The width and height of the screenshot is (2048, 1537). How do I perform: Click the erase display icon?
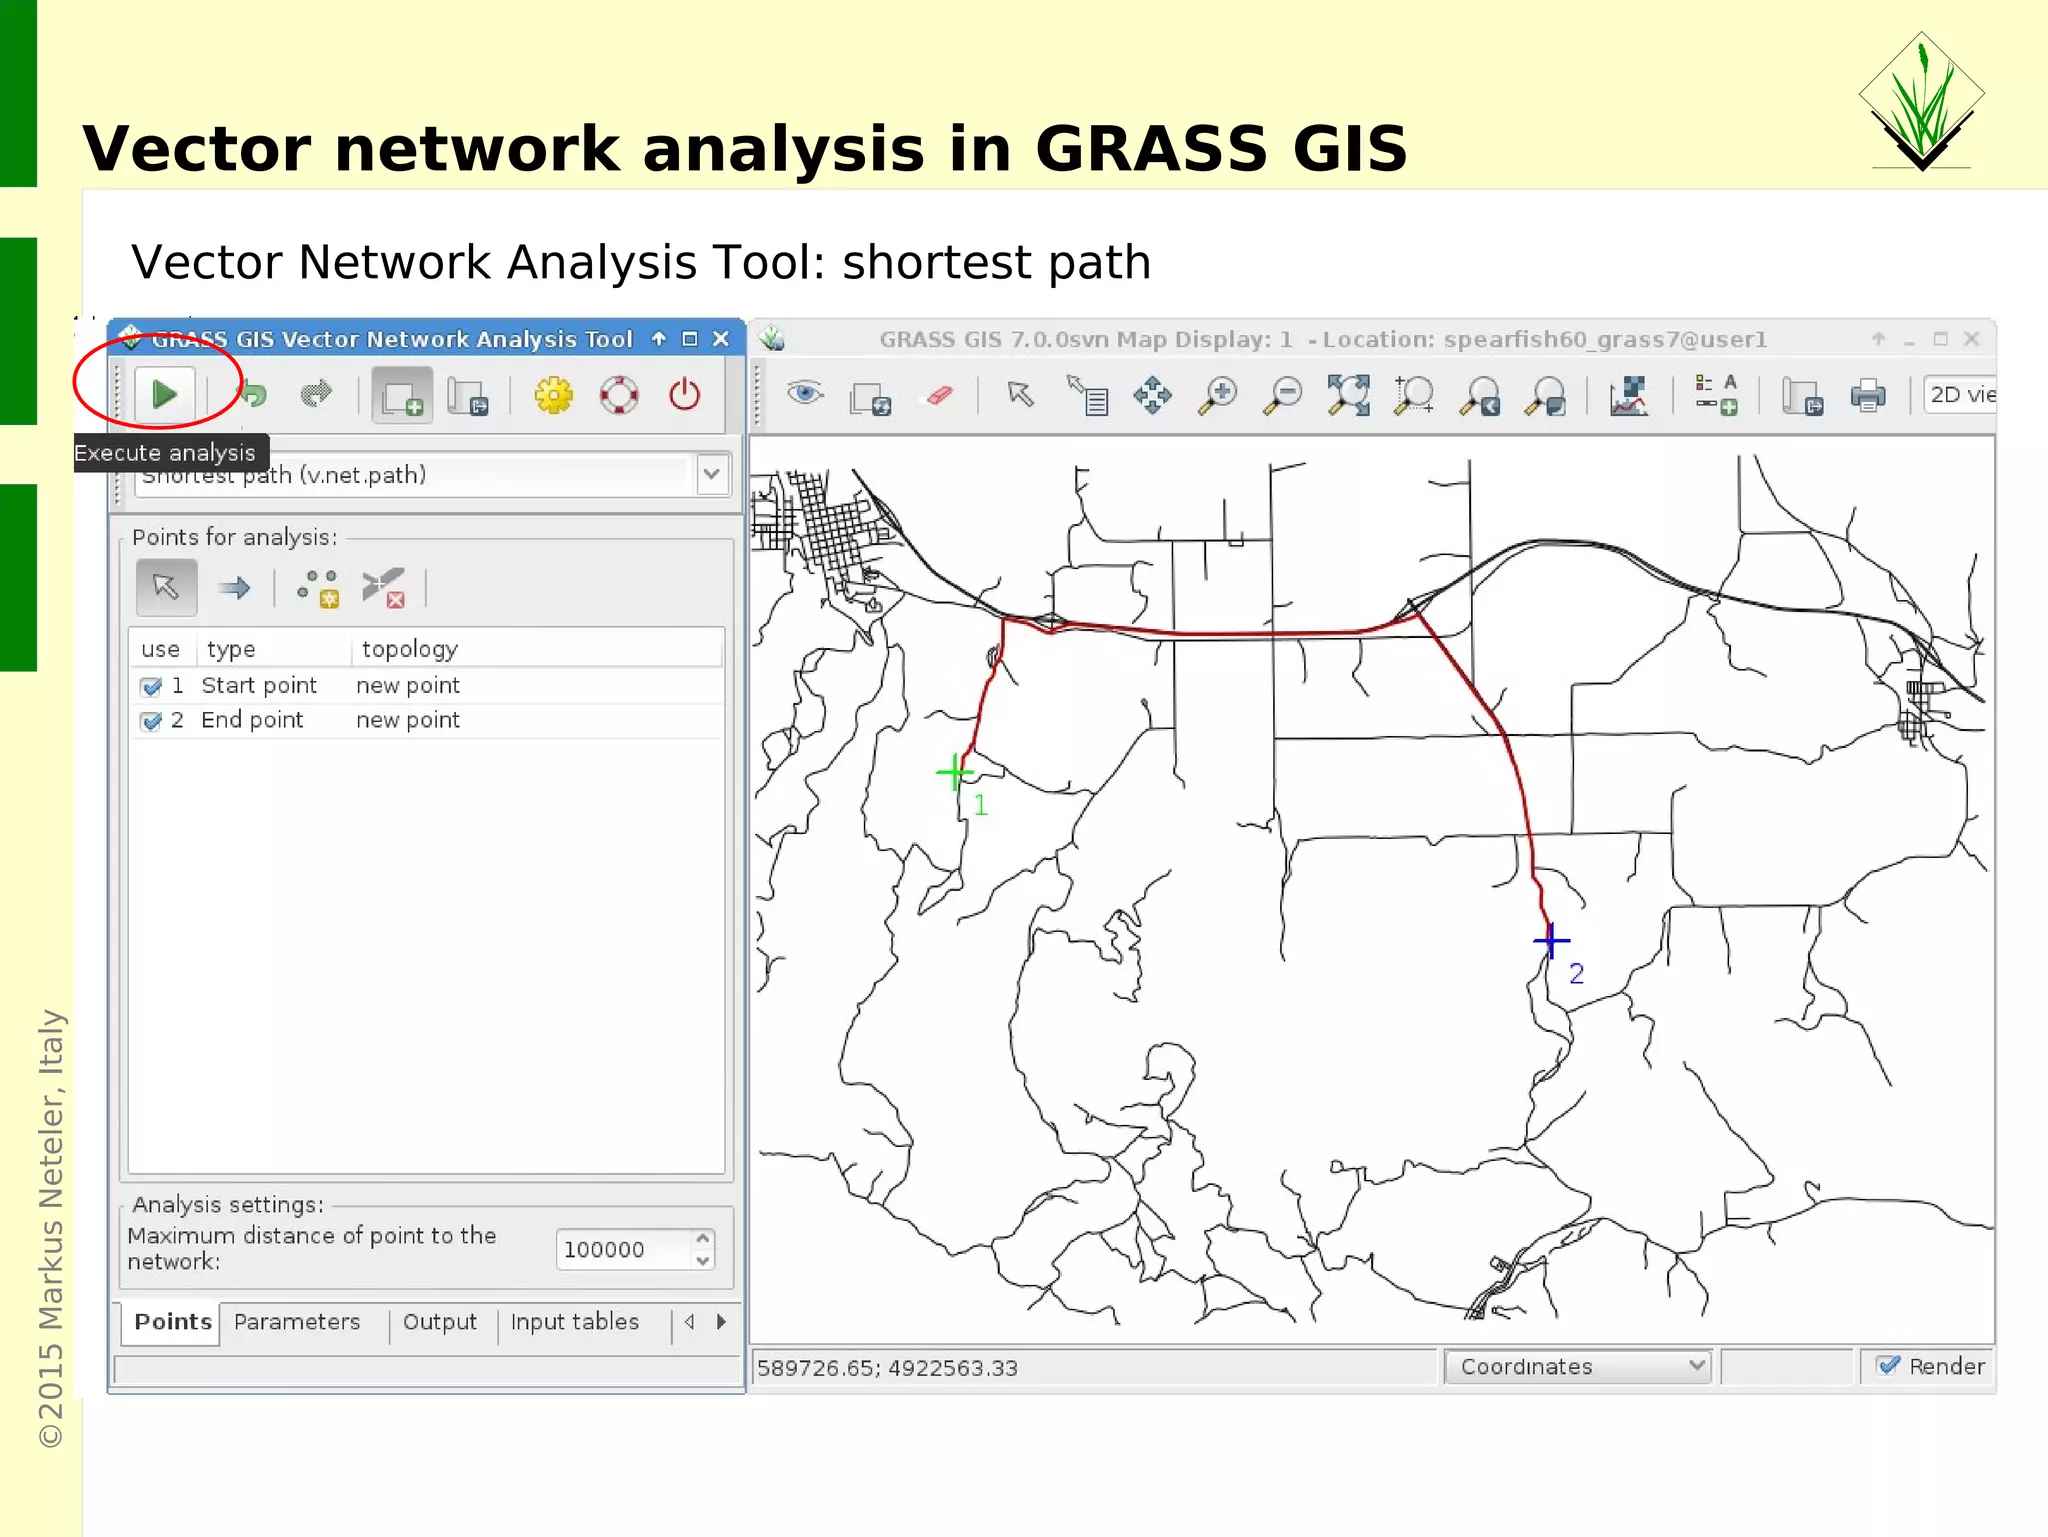pos(939,395)
